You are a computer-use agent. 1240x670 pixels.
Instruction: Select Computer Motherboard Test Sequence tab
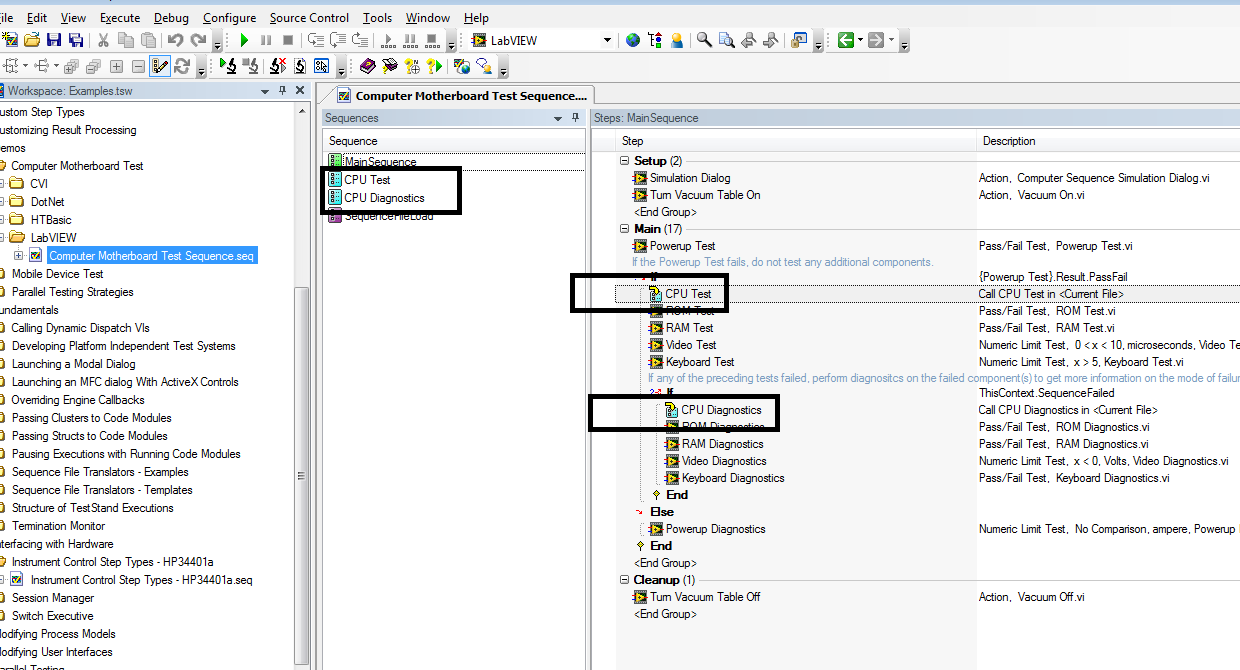(462, 96)
